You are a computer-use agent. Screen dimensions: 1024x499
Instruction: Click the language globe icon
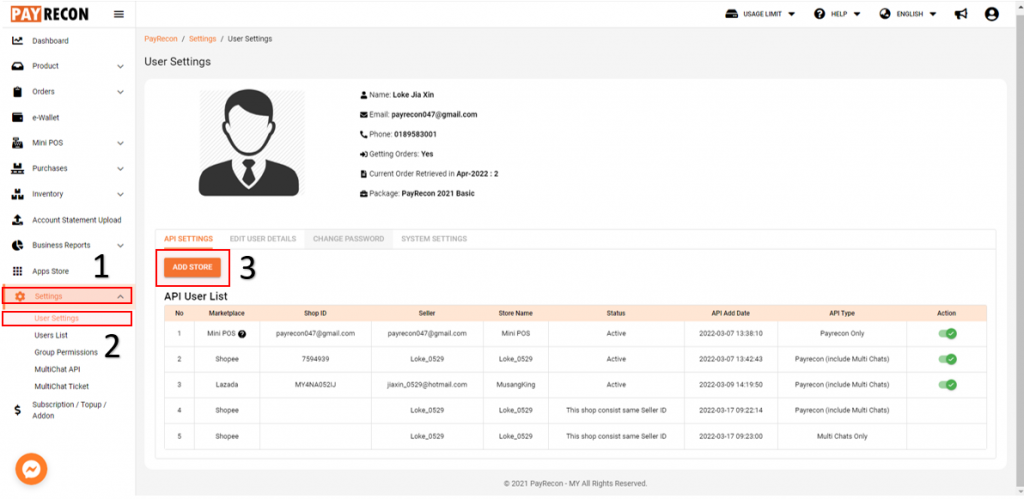click(x=885, y=14)
